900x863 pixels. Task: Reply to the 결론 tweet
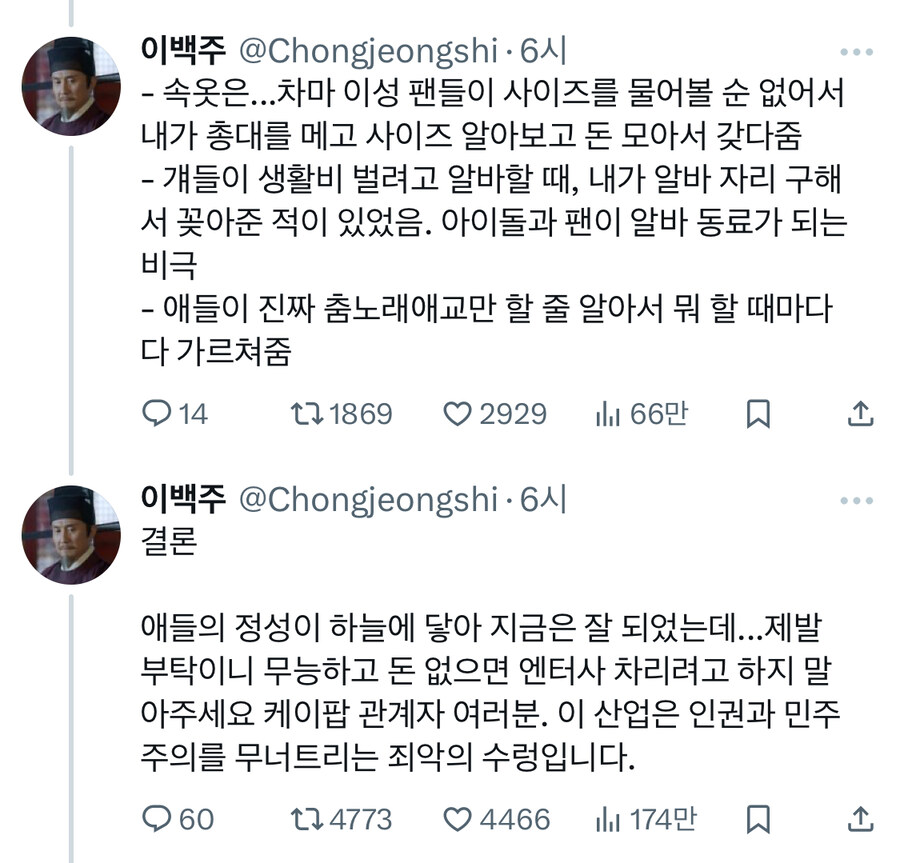(160, 817)
